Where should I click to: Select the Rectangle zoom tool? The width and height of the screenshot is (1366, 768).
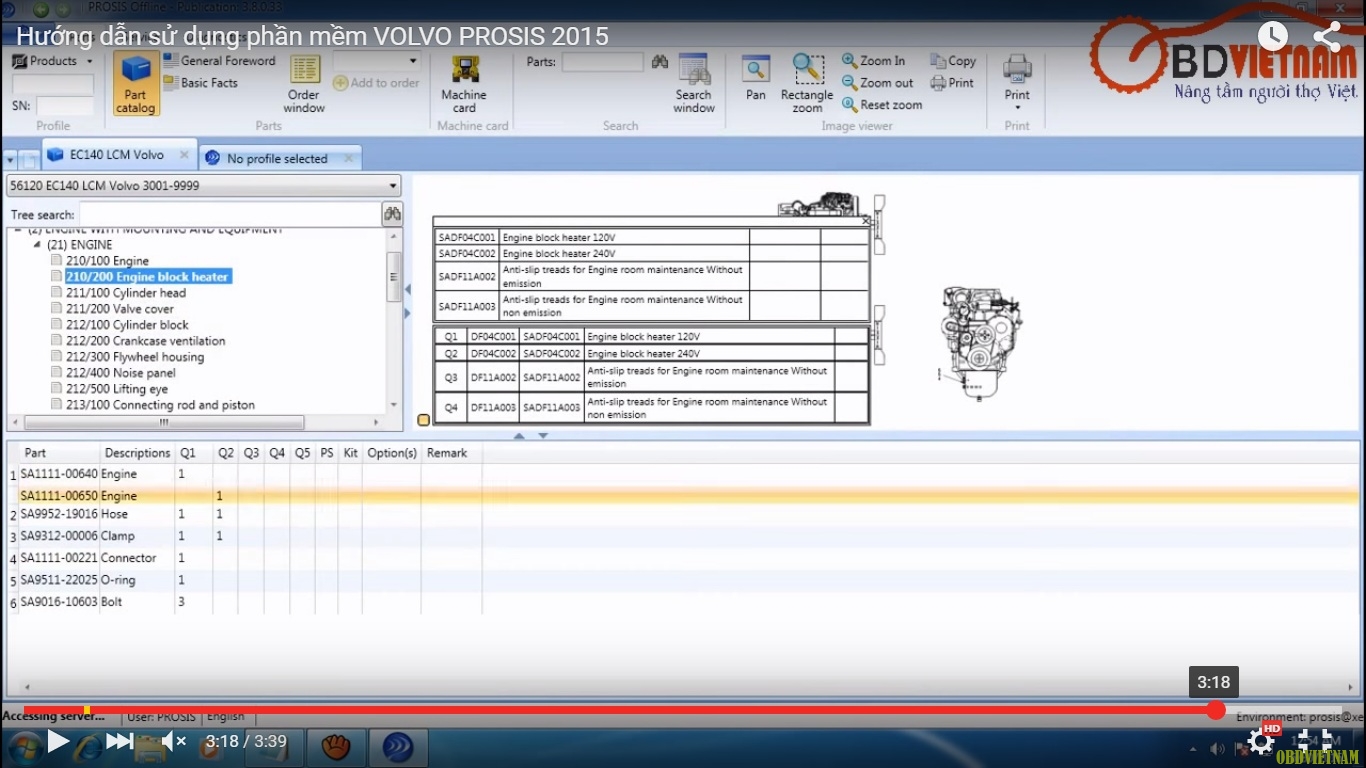(x=807, y=84)
